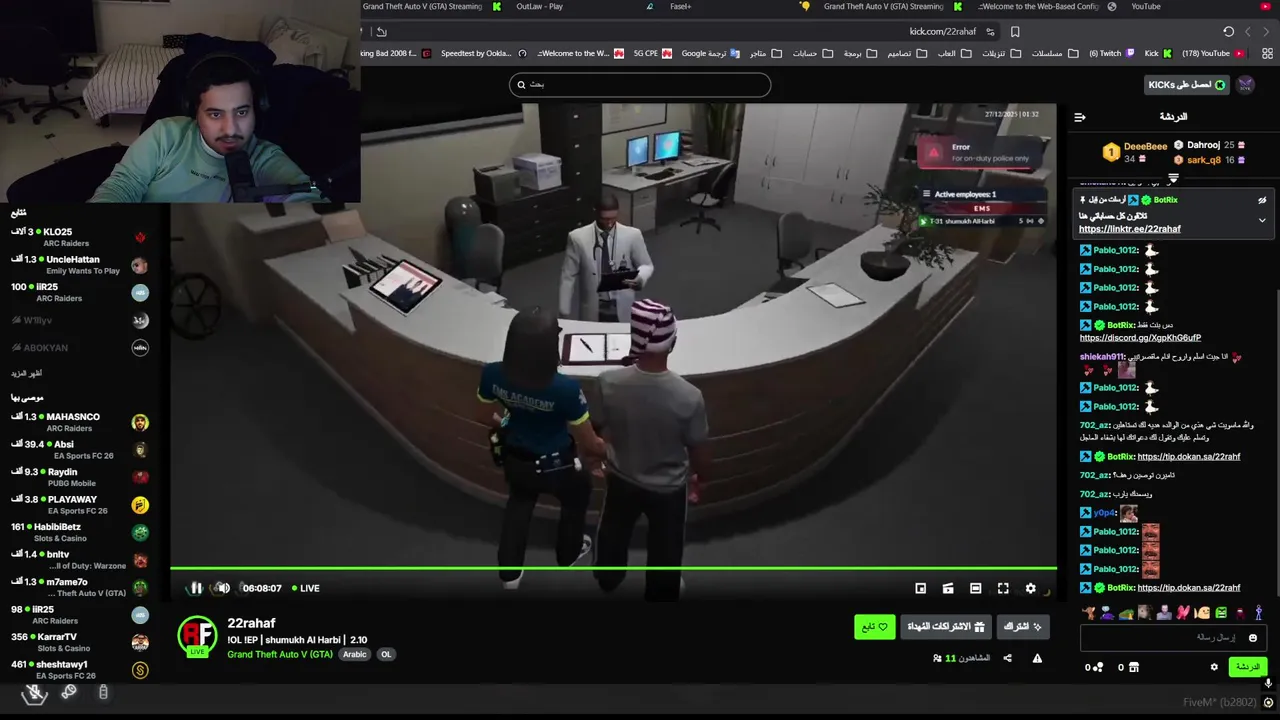Open Dahrooj gifter profile in leaderboard

tap(1203, 145)
